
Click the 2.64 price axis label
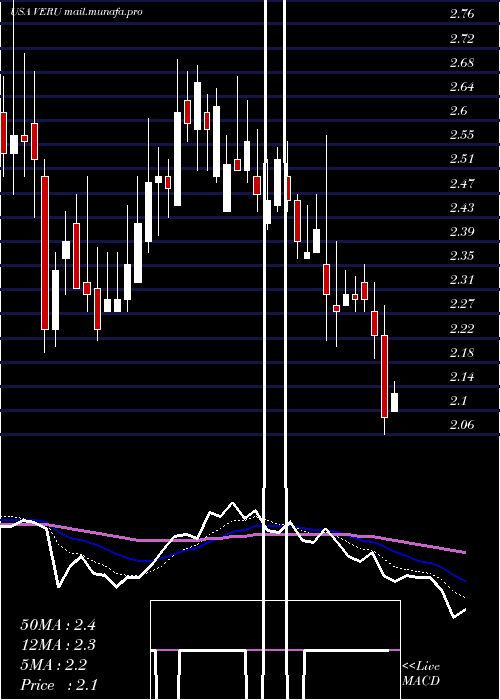[462, 87]
